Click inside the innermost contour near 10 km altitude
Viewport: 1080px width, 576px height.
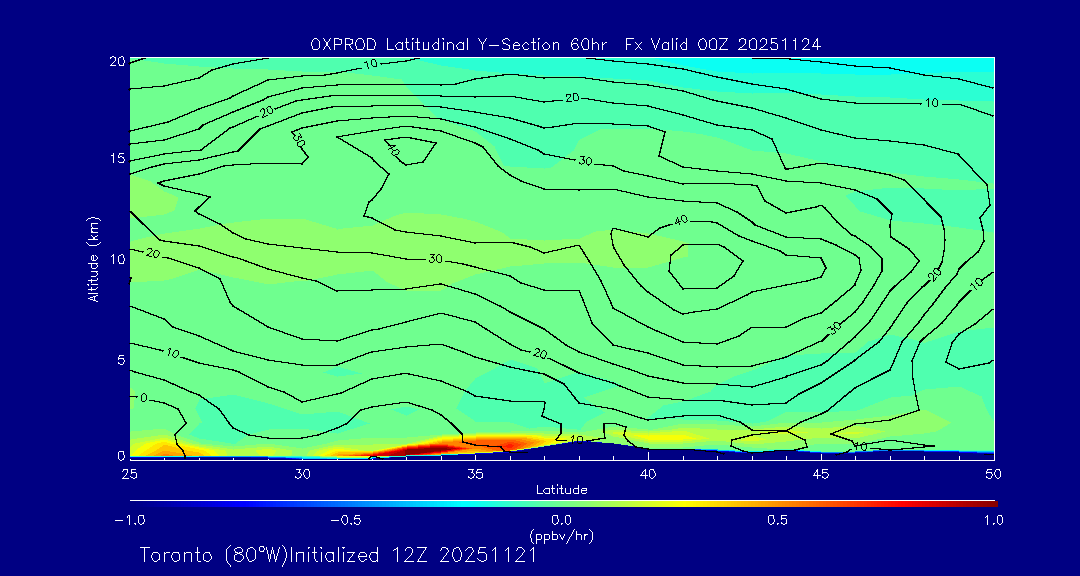[705, 267]
